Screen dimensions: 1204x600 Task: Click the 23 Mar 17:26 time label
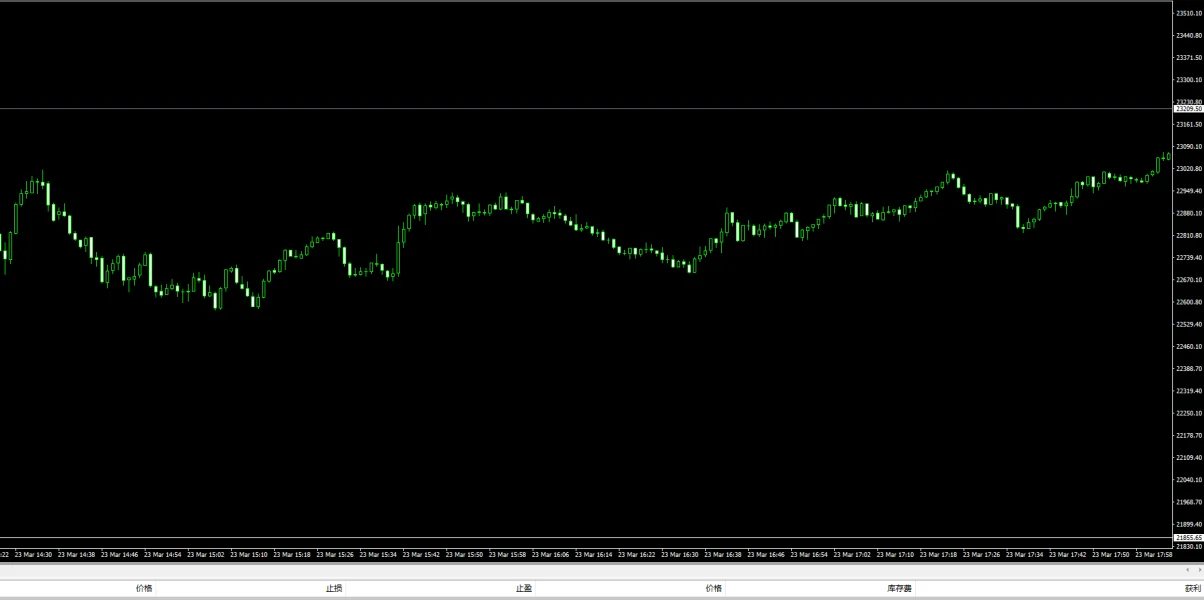point(981,554)
